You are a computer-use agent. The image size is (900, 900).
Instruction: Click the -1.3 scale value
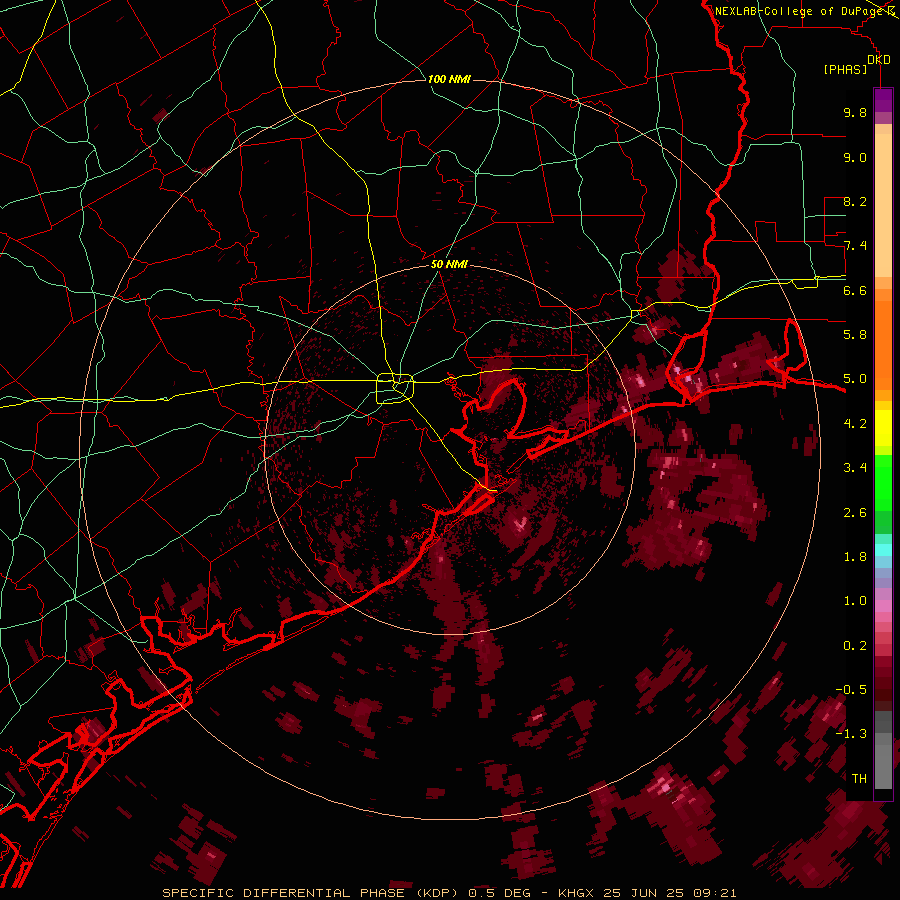[x=852, y=734]
